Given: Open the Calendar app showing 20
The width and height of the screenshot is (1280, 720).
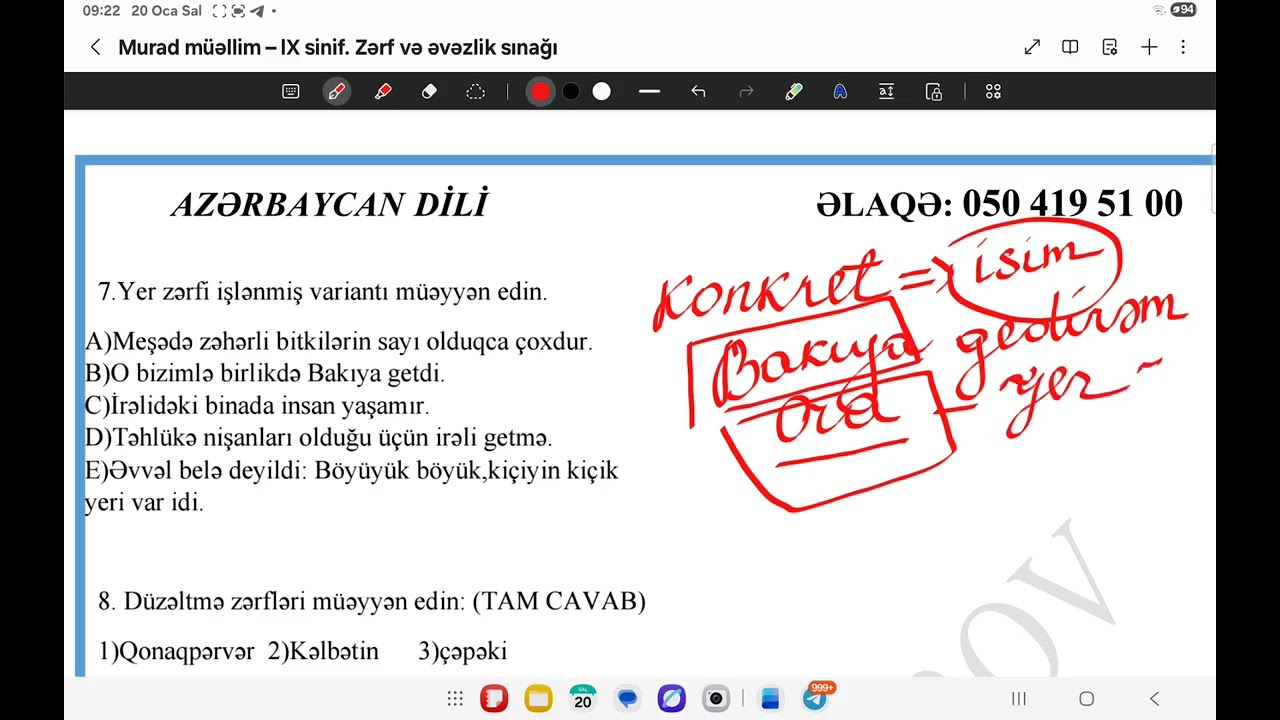Looking at the screenshot, I should (x=583, y=698).
